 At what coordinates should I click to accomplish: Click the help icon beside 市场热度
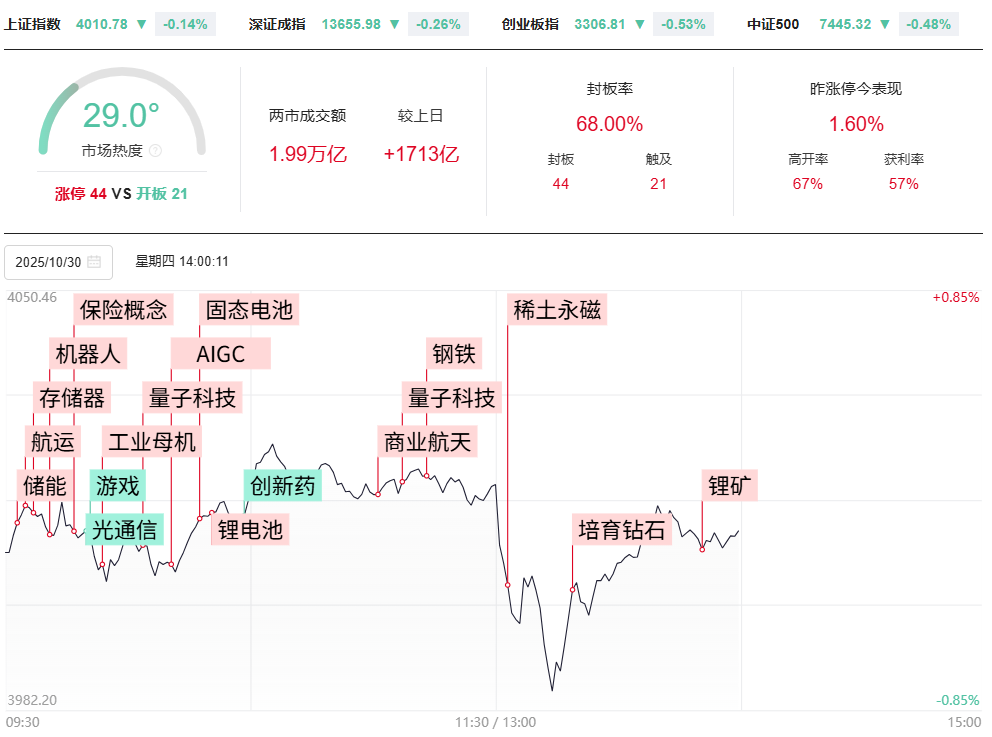[155, 152]
